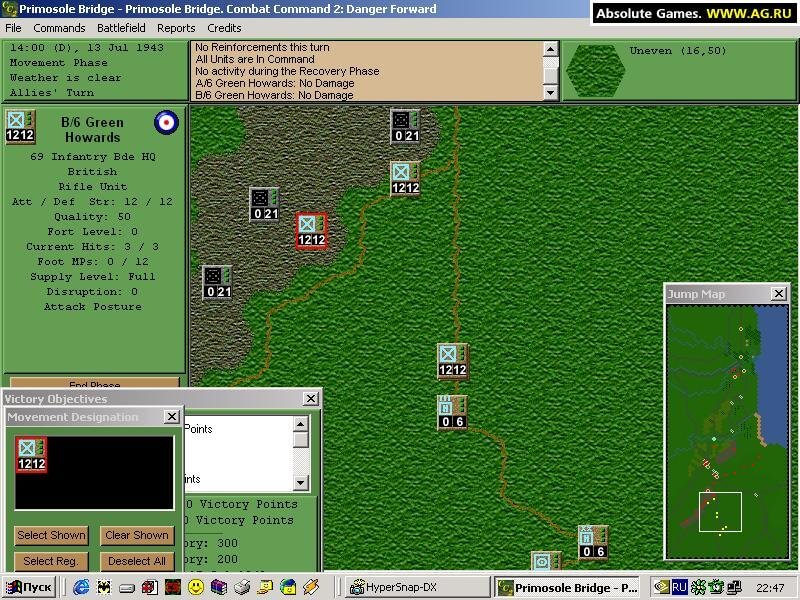Click the German 0-21 unit left of the selected unit
Viewport: 800px width, 600px height.
click(x=264, y=204)
